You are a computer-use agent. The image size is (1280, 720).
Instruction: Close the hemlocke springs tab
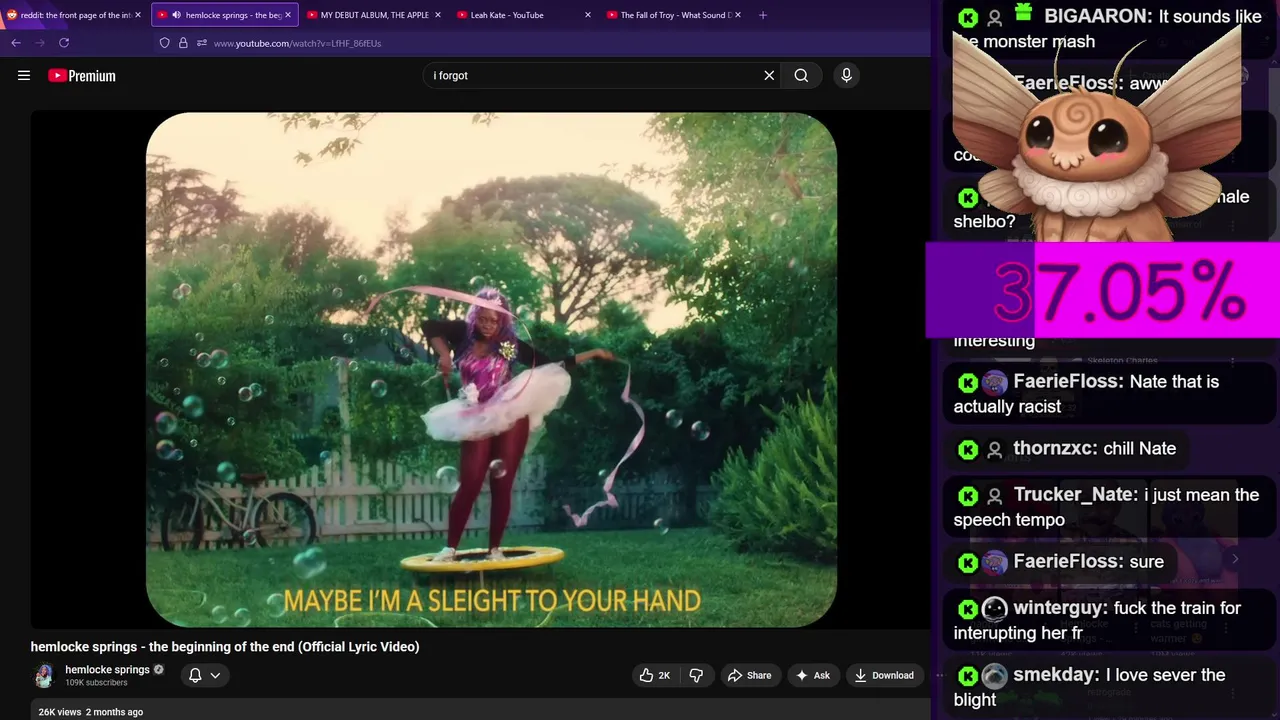tap(288, 15)
